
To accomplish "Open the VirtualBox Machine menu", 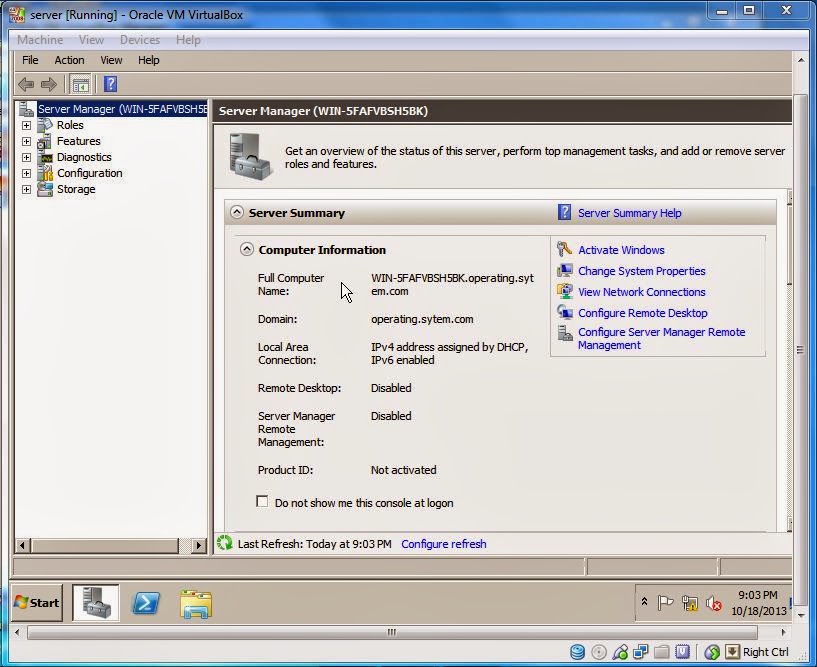I will (x=40, y=40).
